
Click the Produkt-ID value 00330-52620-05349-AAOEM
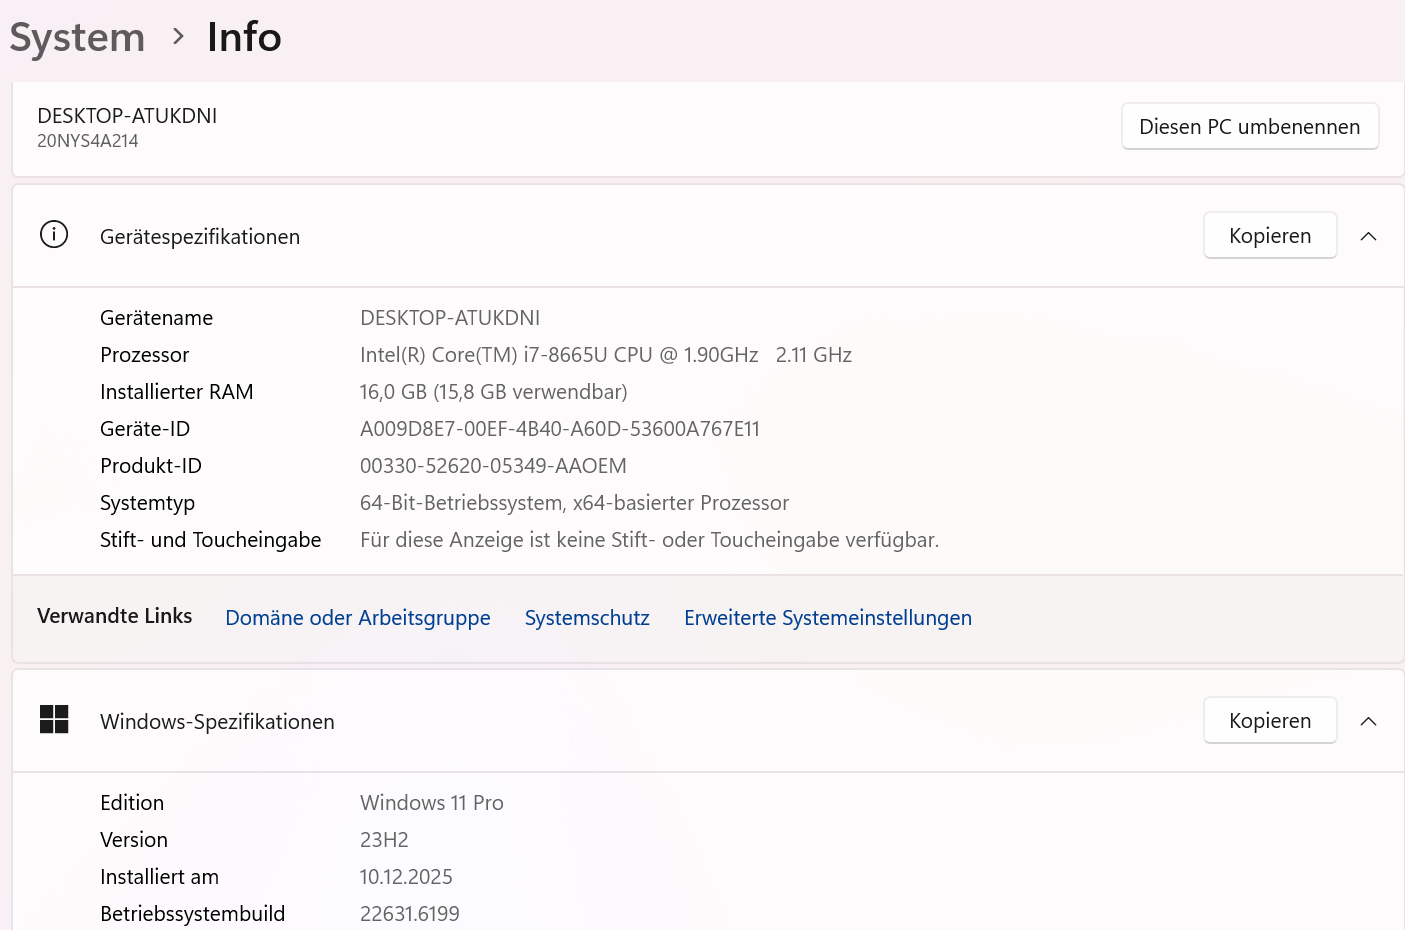click(x=493, y=466)
